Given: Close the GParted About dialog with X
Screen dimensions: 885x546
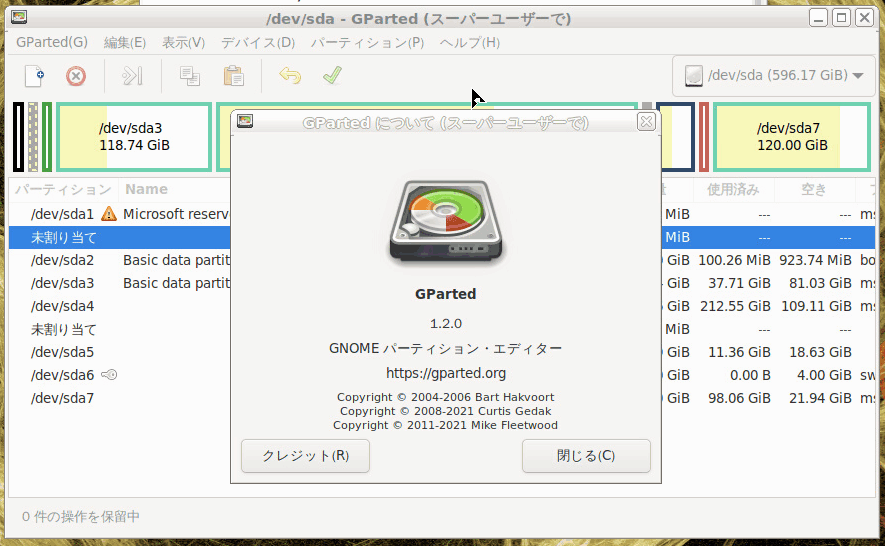Looking at the screenshot, I should (646, 121).
